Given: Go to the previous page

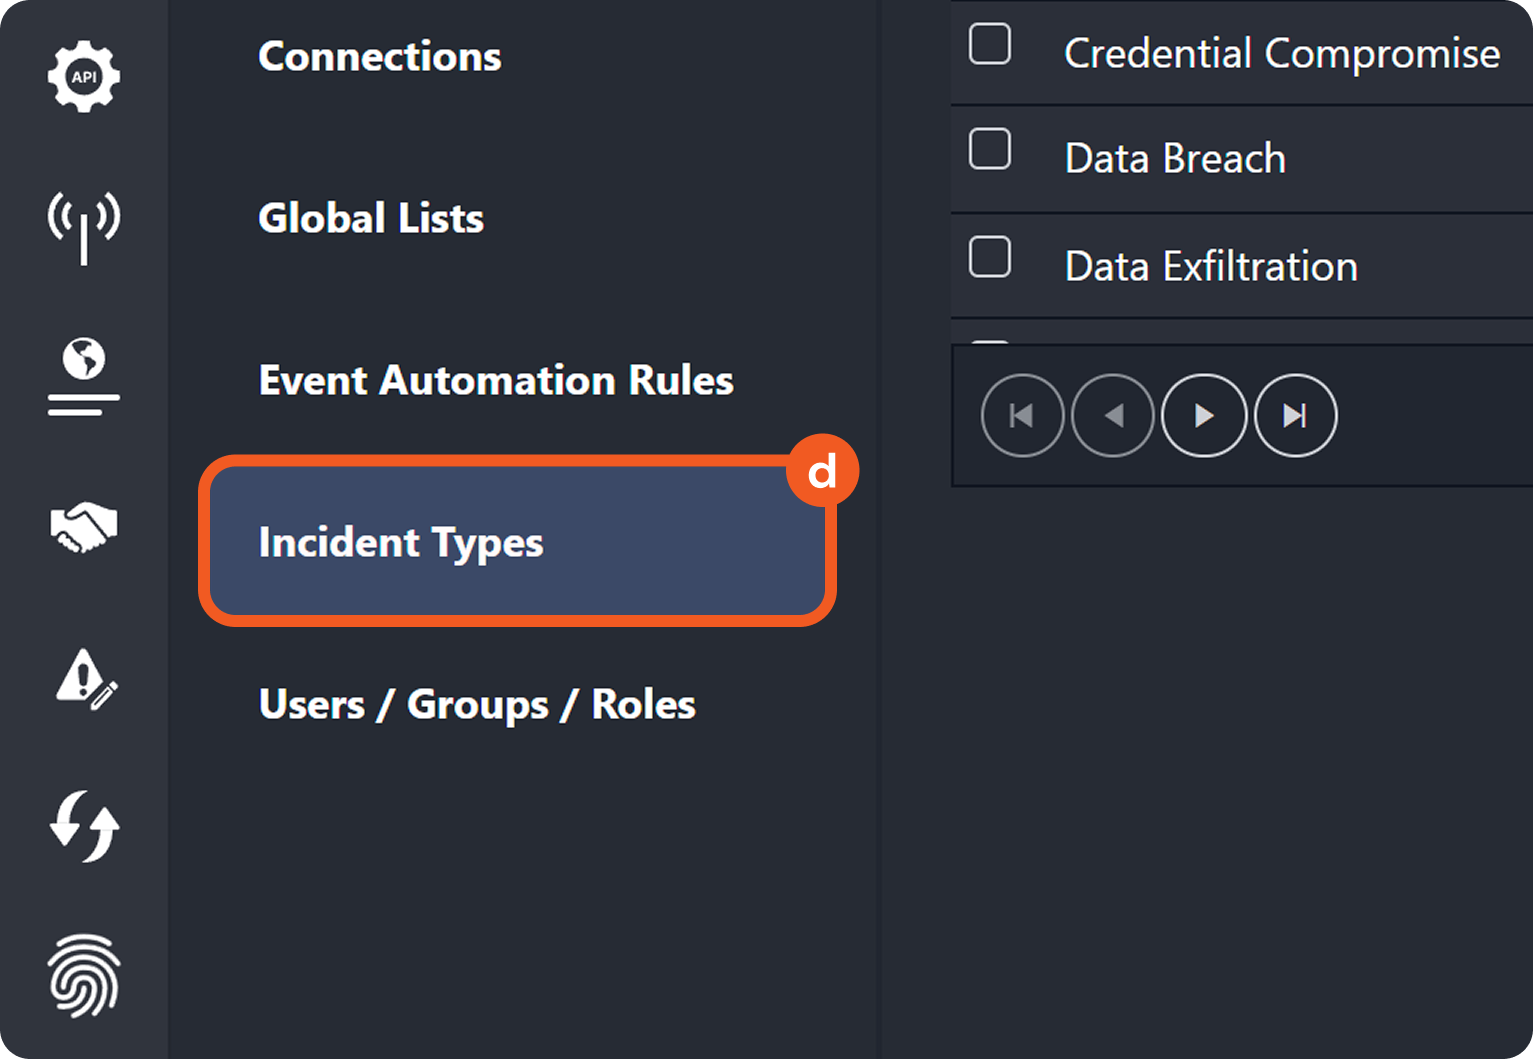Looking at the screenshot, I should pyautogui.click(x=1113, y=416).
